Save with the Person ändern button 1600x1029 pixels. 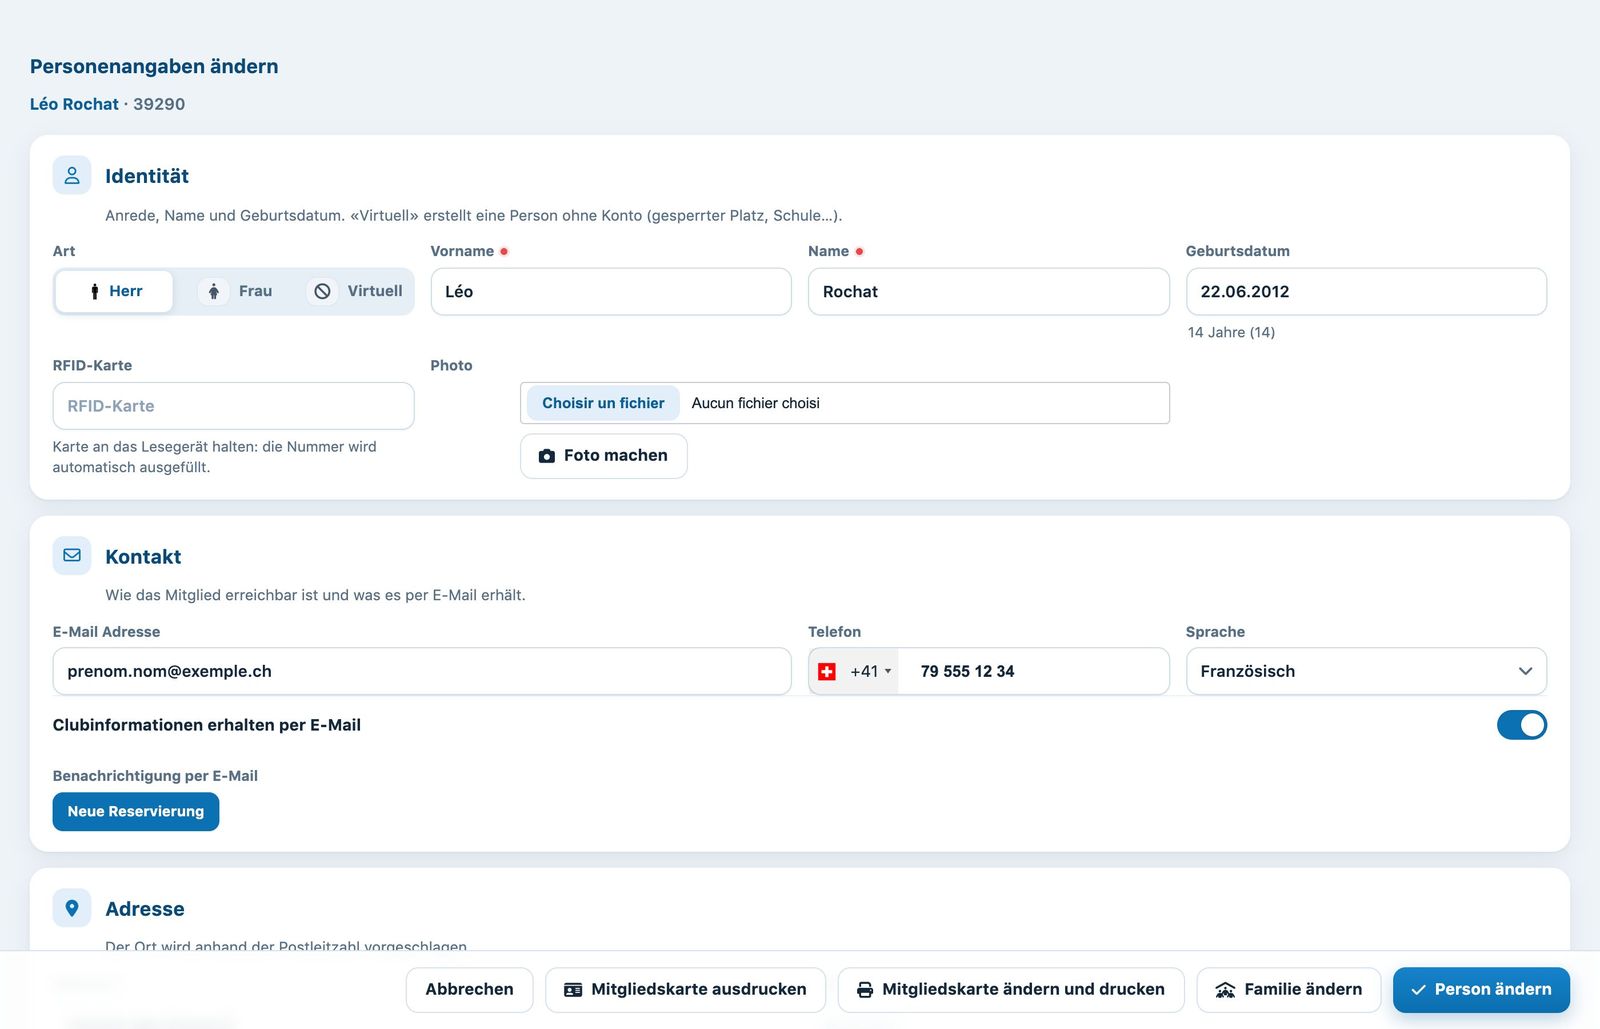tap(1481, 990)
